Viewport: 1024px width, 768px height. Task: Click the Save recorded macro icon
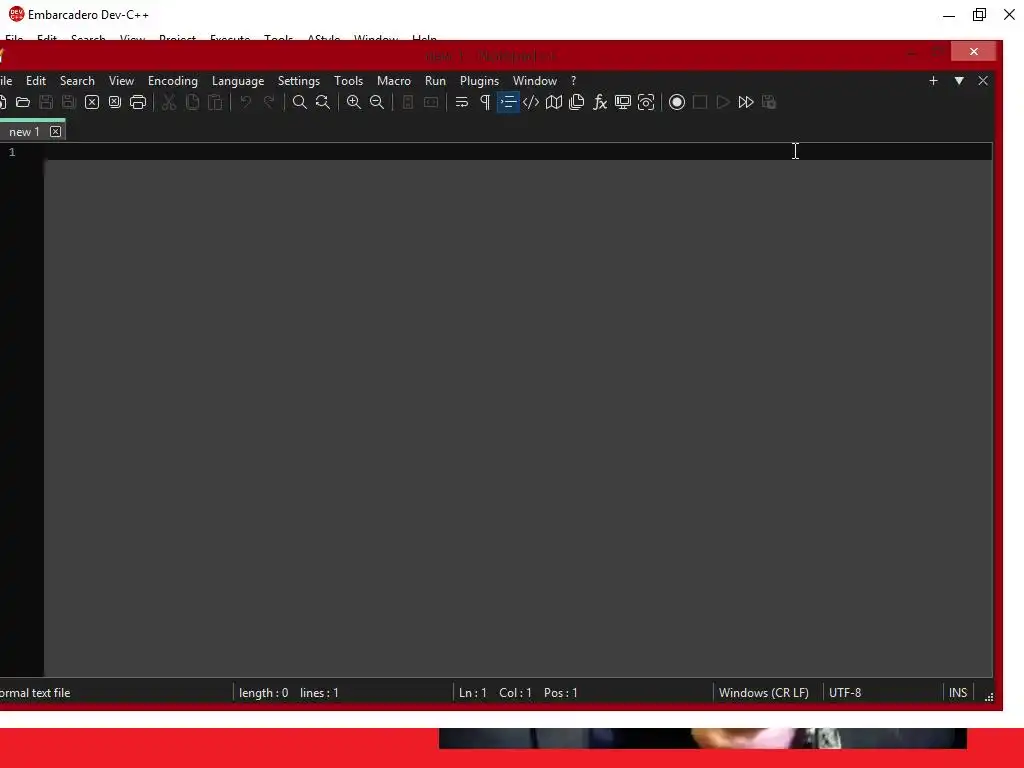769,102
